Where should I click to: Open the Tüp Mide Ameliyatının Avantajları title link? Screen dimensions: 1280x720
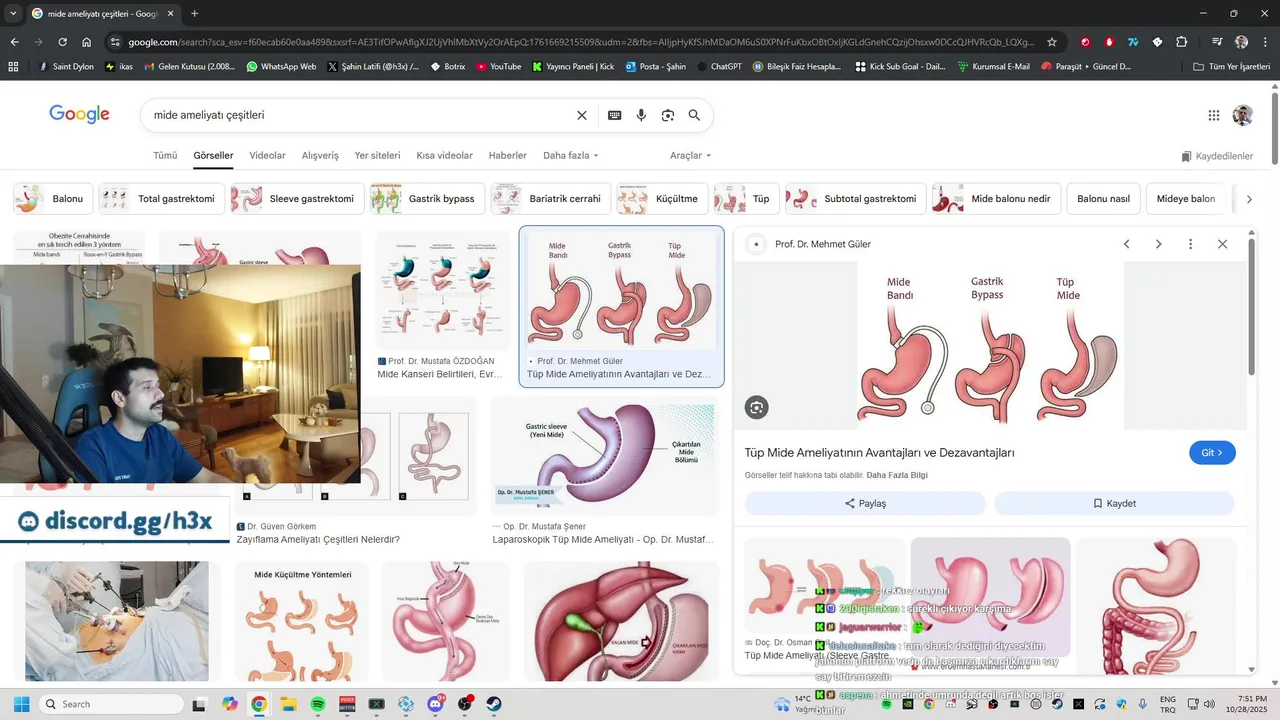point(880,453)
